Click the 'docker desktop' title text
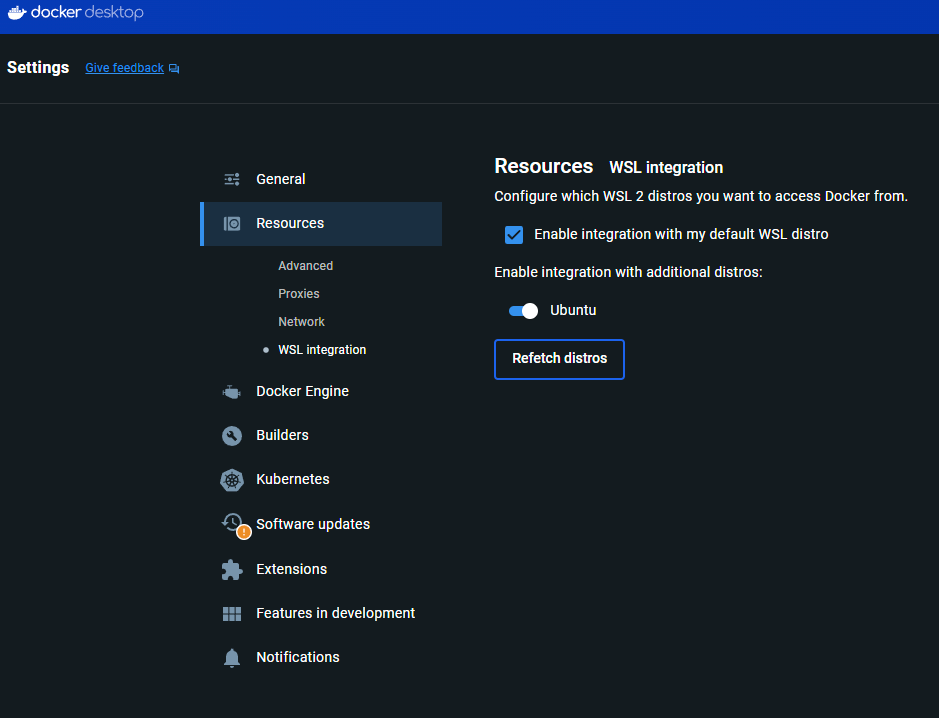 87,13
